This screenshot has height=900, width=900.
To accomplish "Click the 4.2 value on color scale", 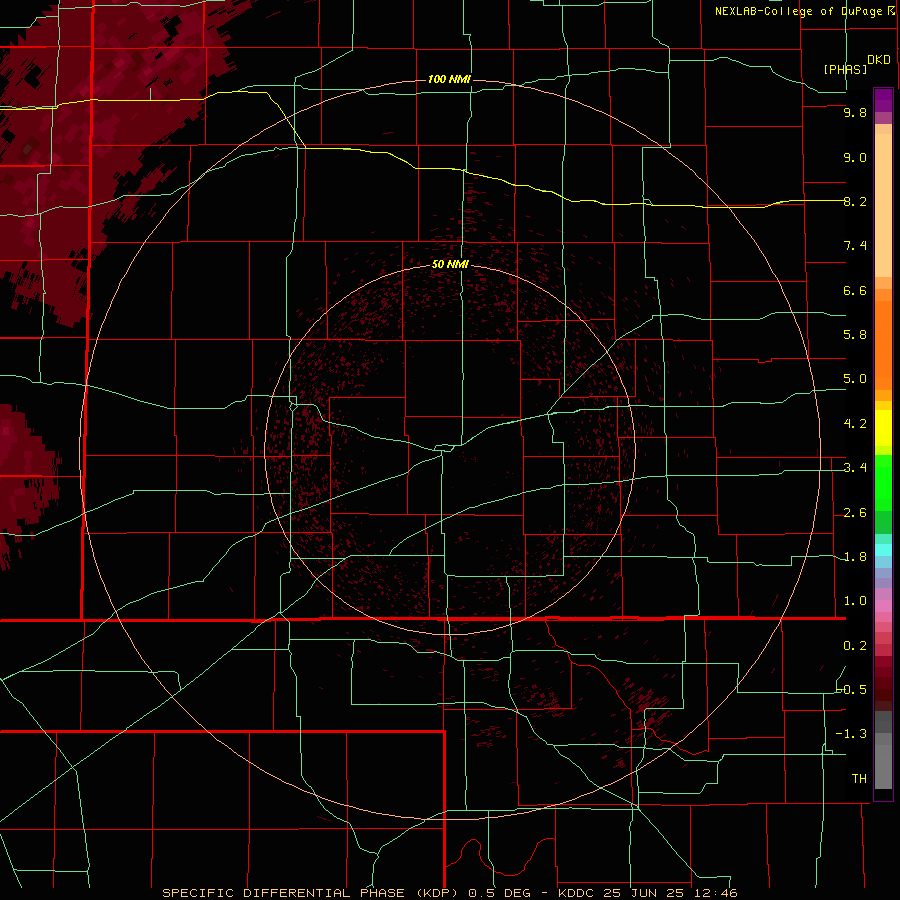I will coord(855,424).
